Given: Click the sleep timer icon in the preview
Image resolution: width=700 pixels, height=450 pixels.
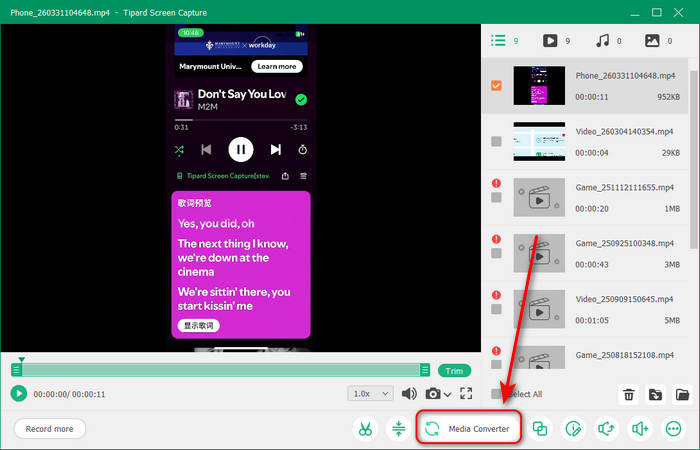Looking at the screenshot, I should [303, 150].
